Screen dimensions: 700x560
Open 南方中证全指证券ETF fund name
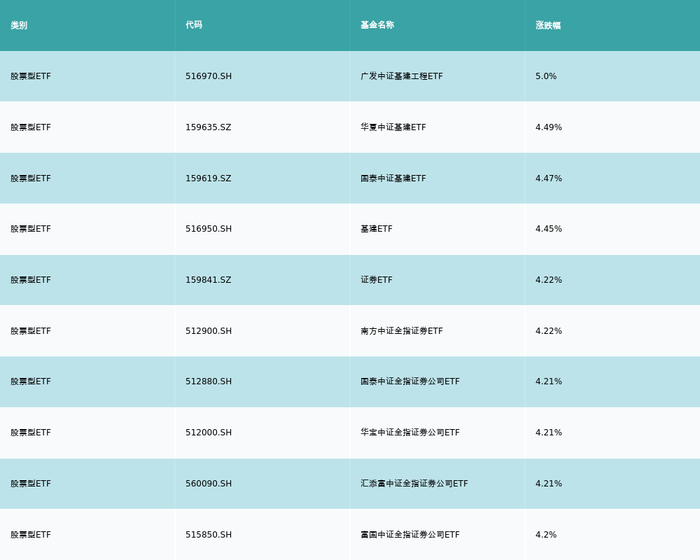[x=401, y=331]
